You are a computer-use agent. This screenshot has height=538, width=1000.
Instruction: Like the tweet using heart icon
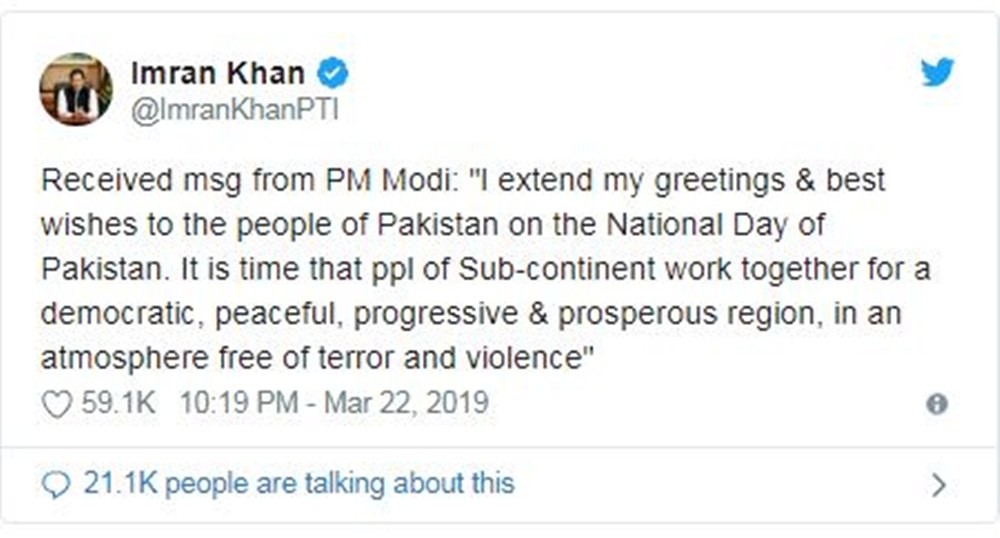click(56, 404)
